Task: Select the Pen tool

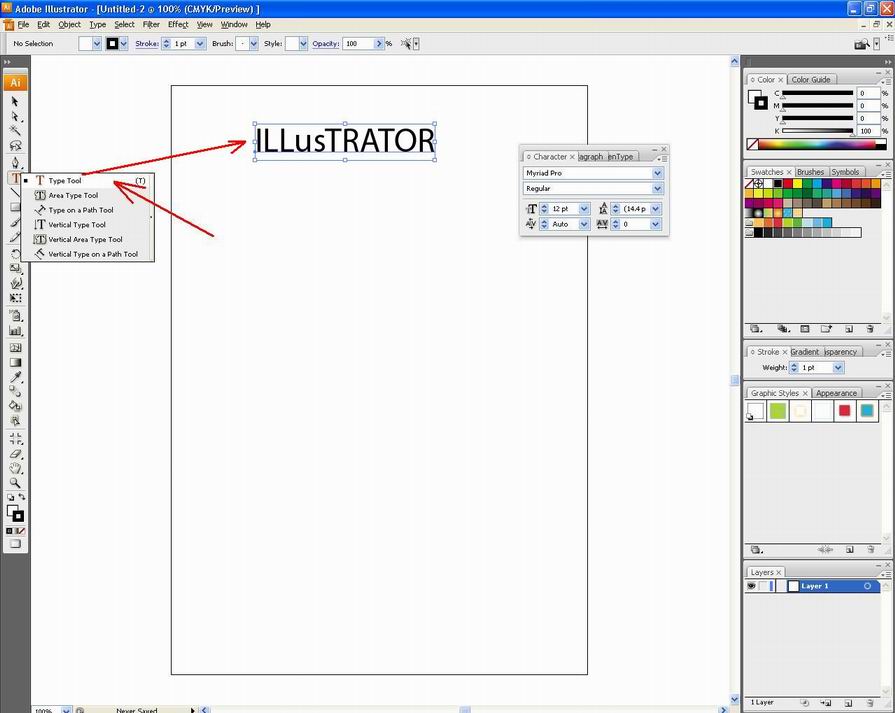Action: [x=15, y=163]
